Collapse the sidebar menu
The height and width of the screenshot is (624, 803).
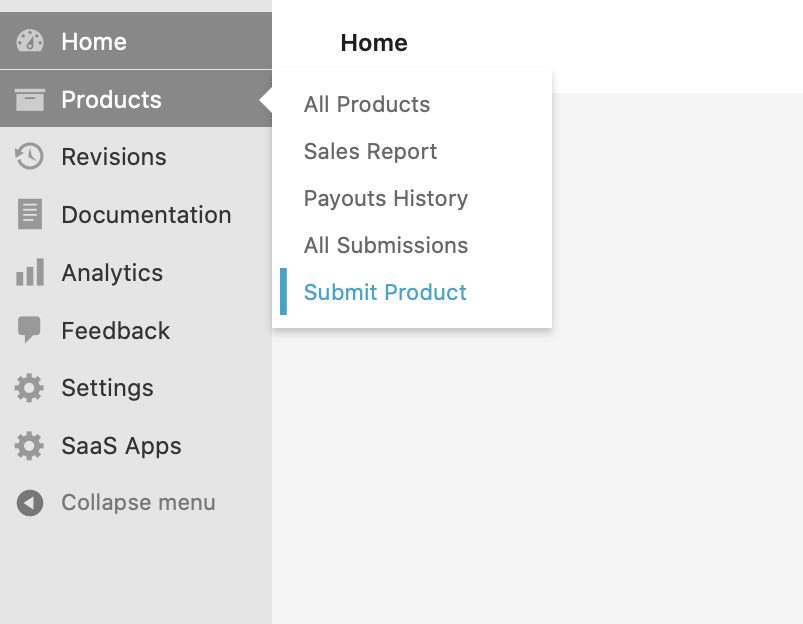coord(138,502)
